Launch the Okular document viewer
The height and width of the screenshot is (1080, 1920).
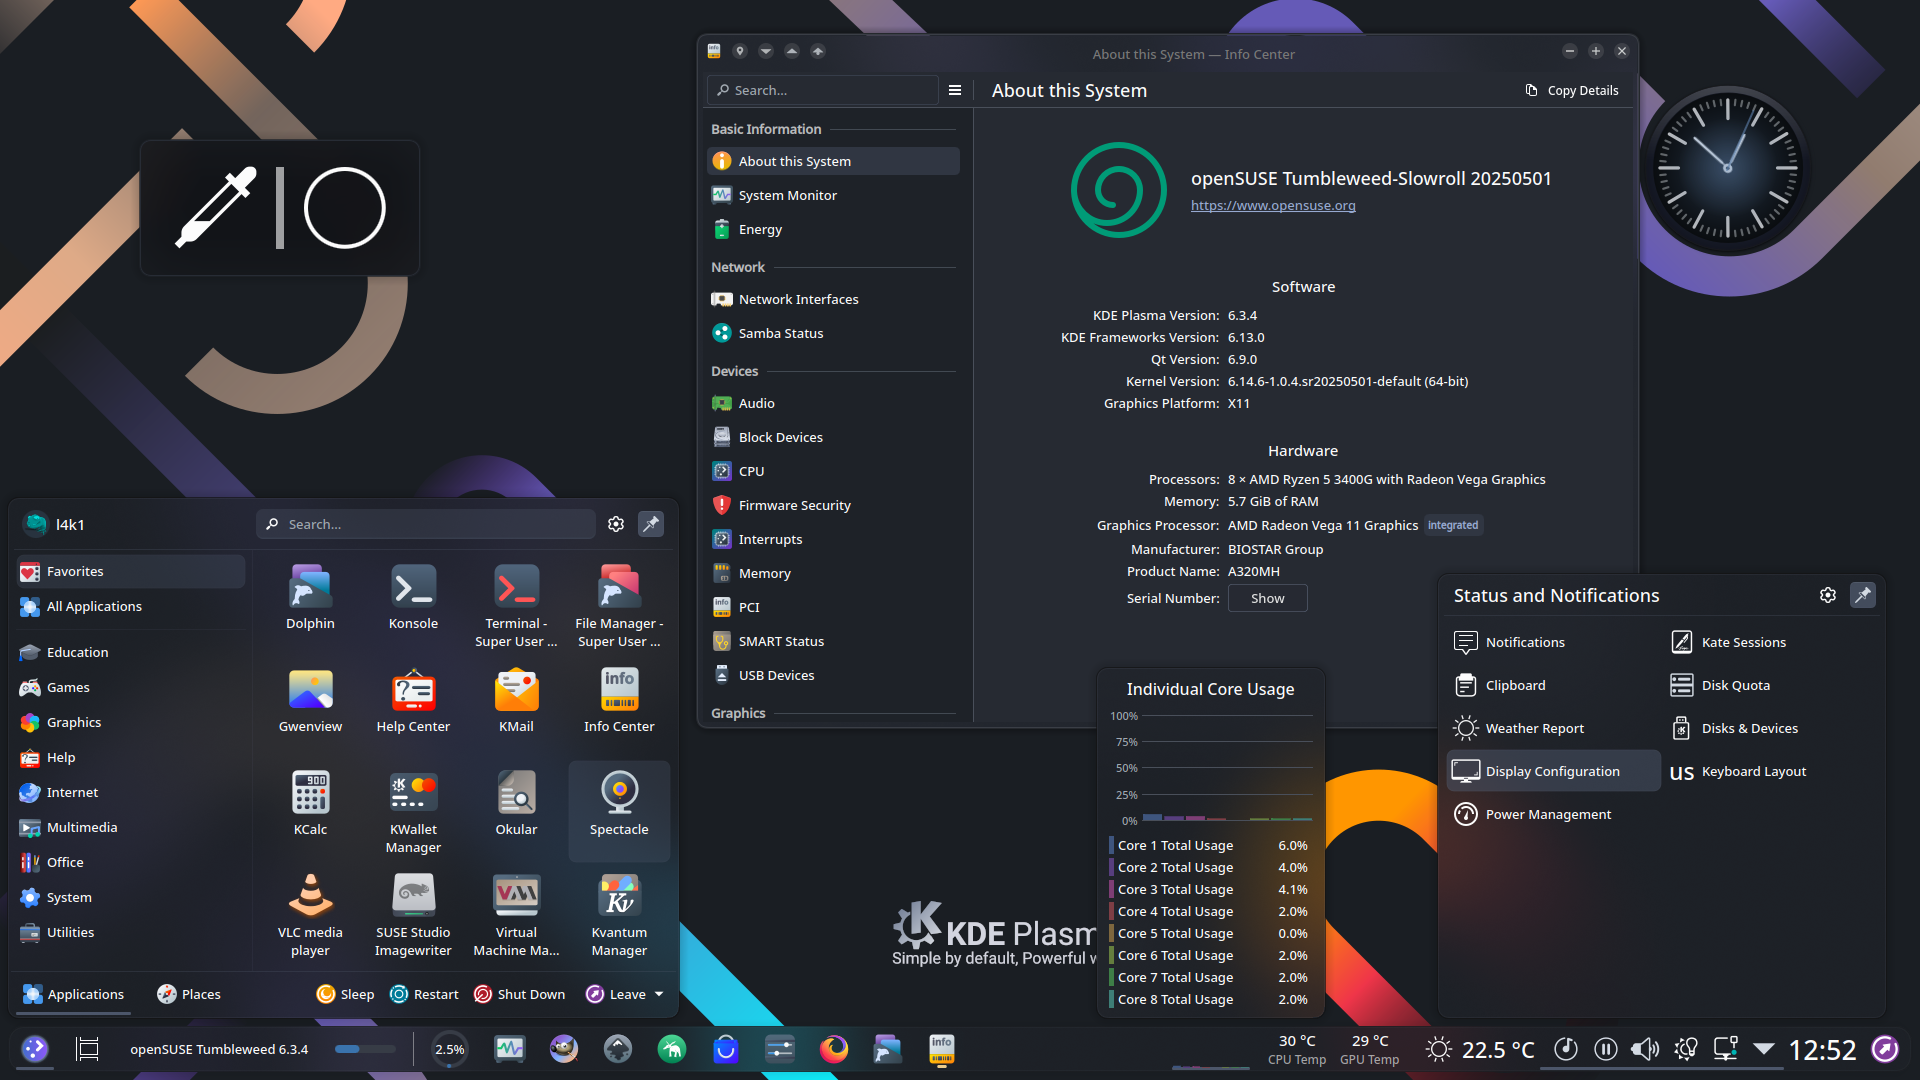point(516,803)
